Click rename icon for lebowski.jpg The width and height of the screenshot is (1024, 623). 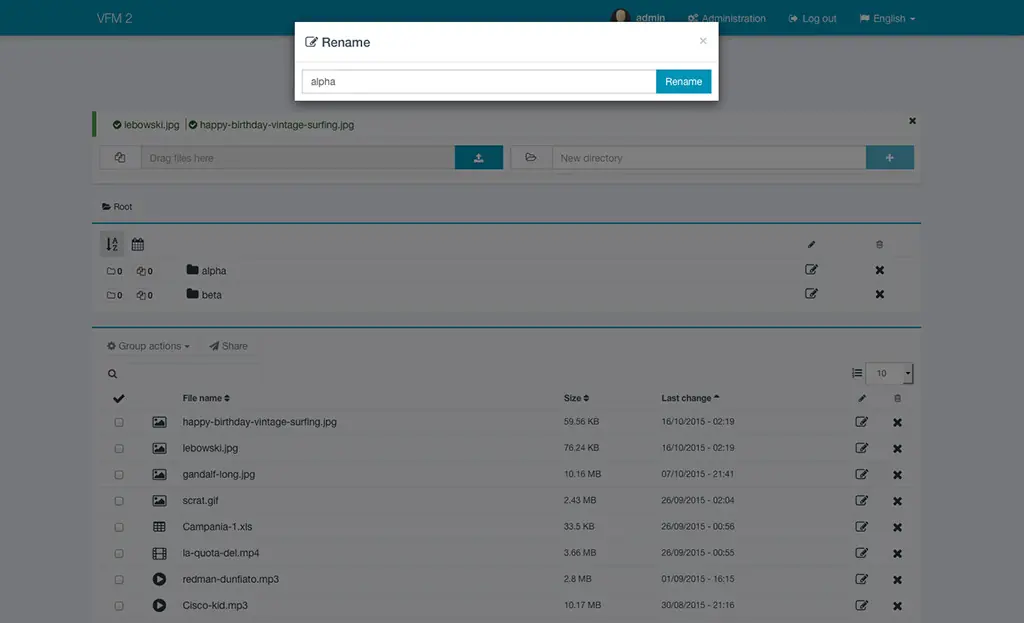862,448
